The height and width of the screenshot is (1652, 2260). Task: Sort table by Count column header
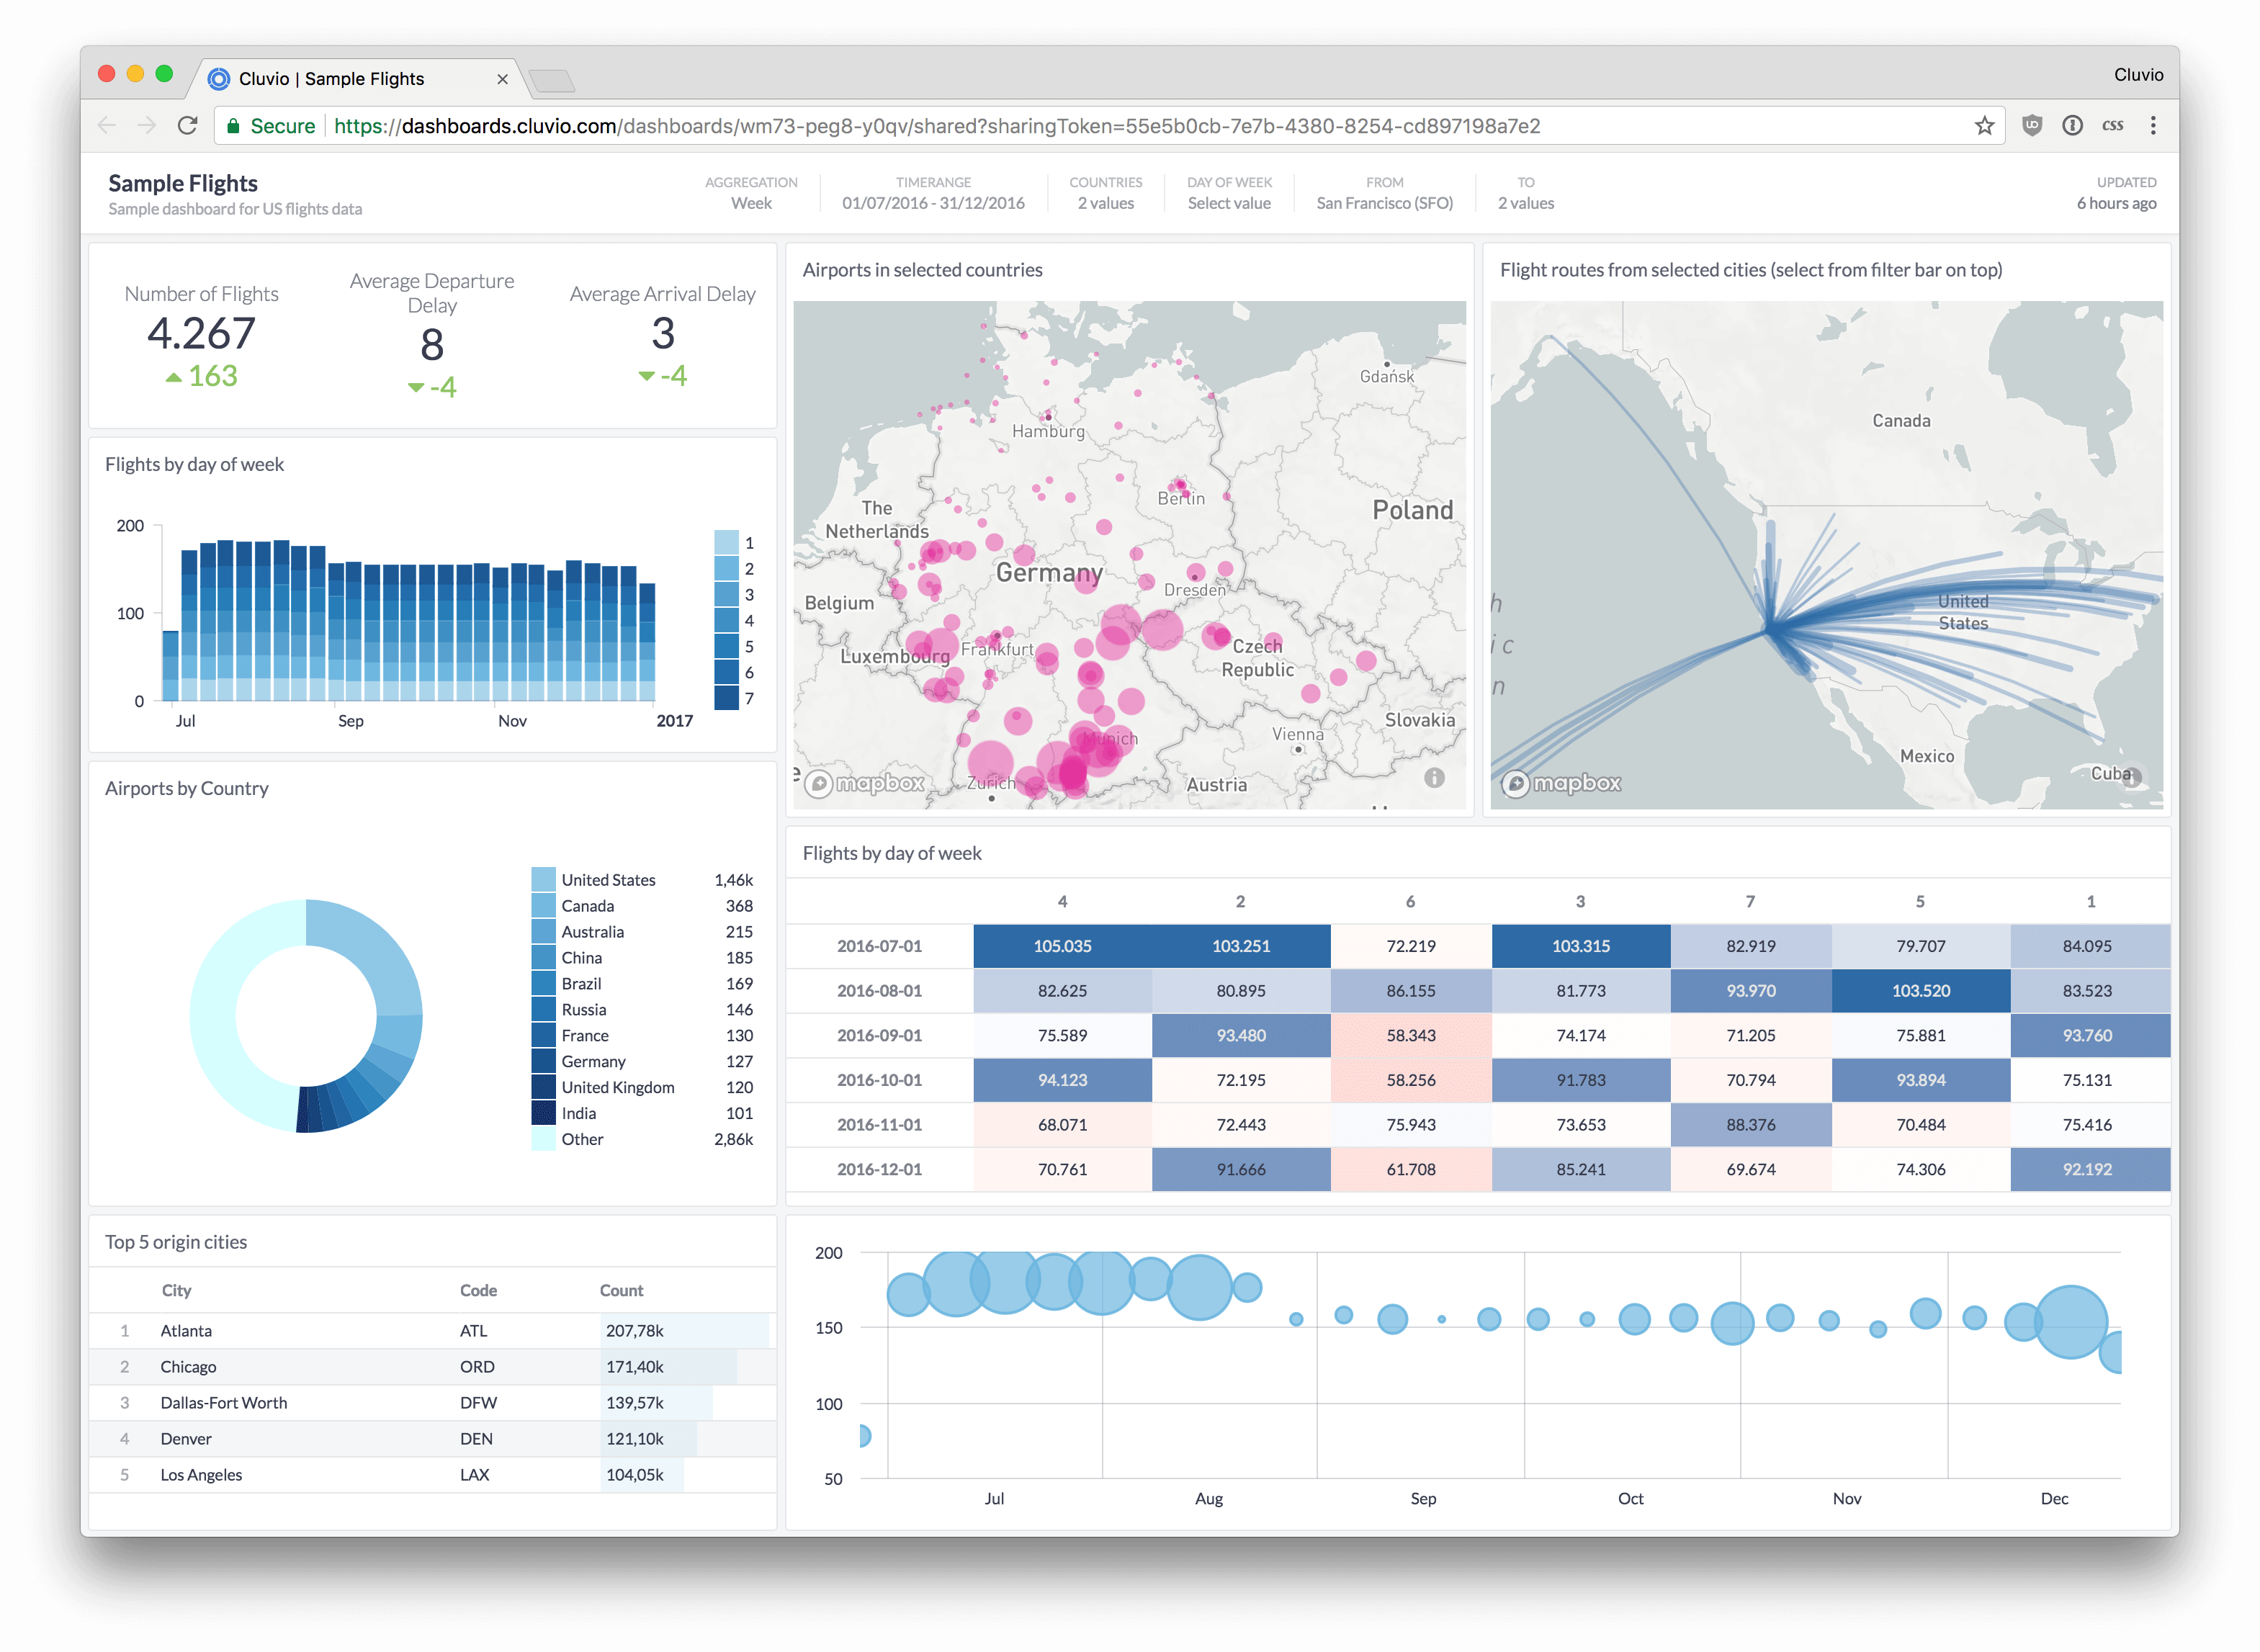click(x=621, y=1290)
